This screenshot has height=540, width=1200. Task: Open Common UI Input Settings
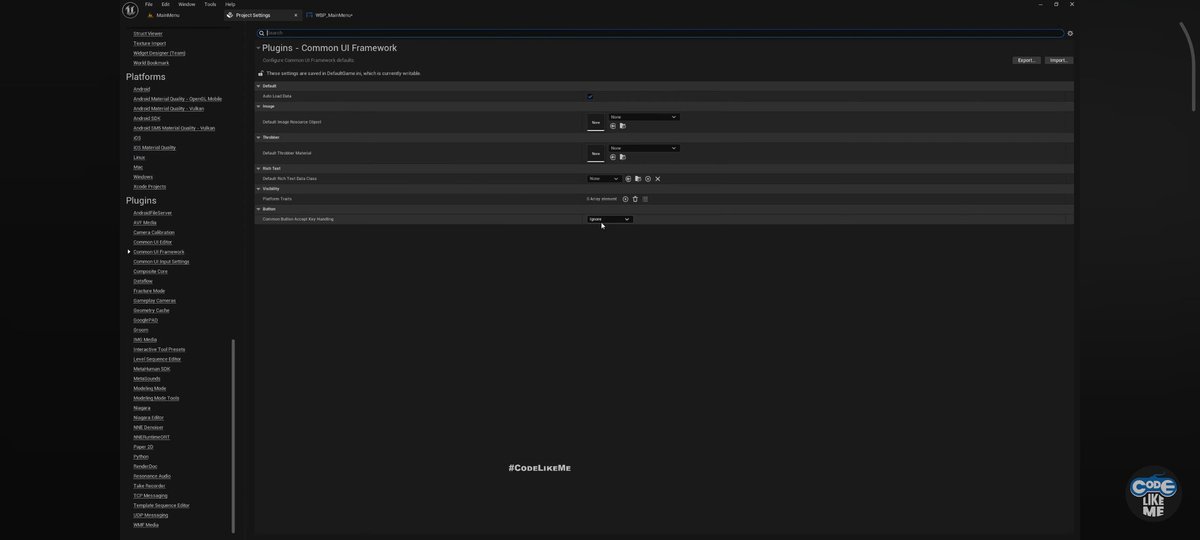pos(161,262)
